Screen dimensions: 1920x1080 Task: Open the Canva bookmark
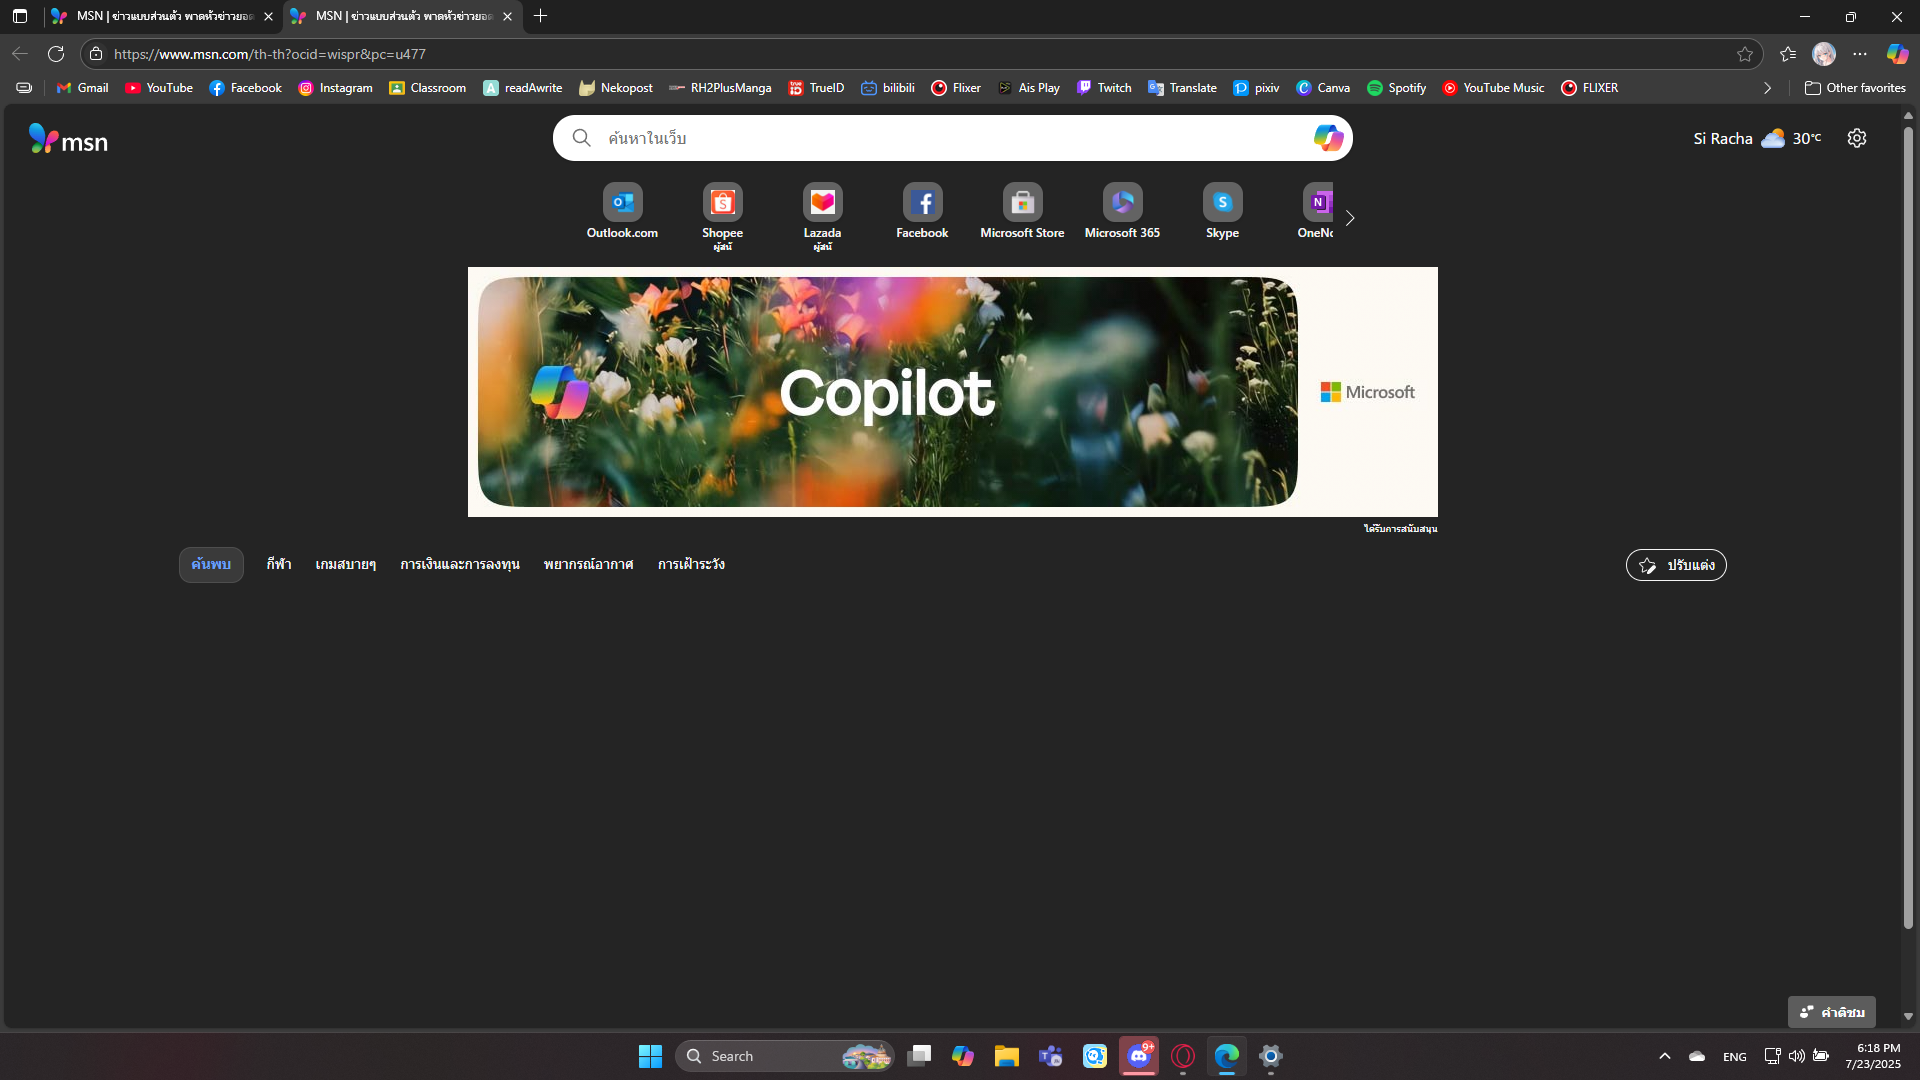[1323, 88]
